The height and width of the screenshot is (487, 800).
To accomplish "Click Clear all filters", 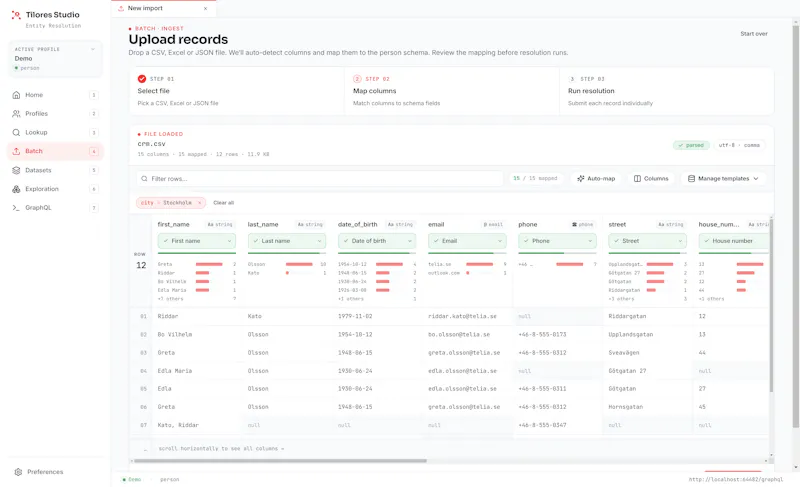I will coord(223,203).
